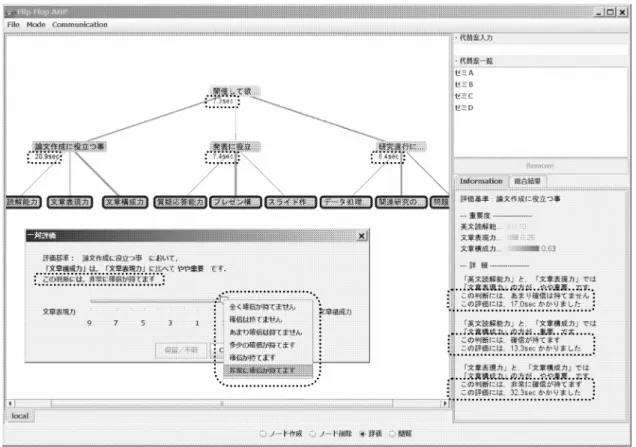
Task: Click the pairwise comparison slider track
Action: tap(156, 301)
